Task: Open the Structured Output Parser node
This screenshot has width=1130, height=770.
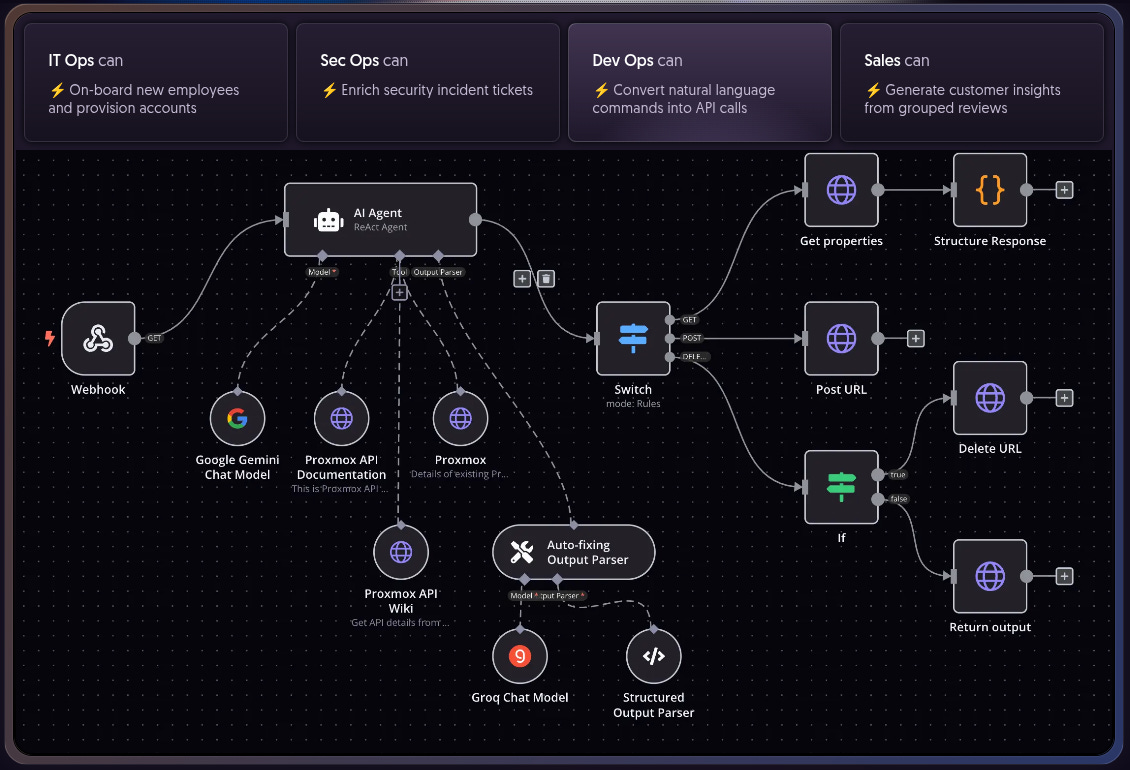Action: tap(653, 656)
